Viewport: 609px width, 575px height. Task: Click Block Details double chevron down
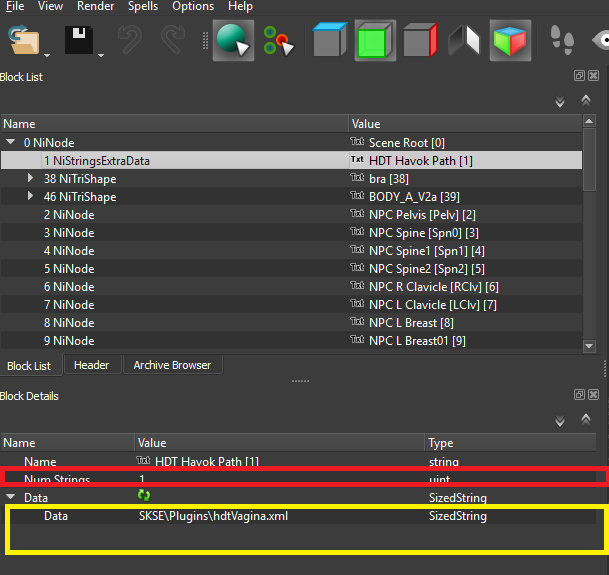(560, 421)
